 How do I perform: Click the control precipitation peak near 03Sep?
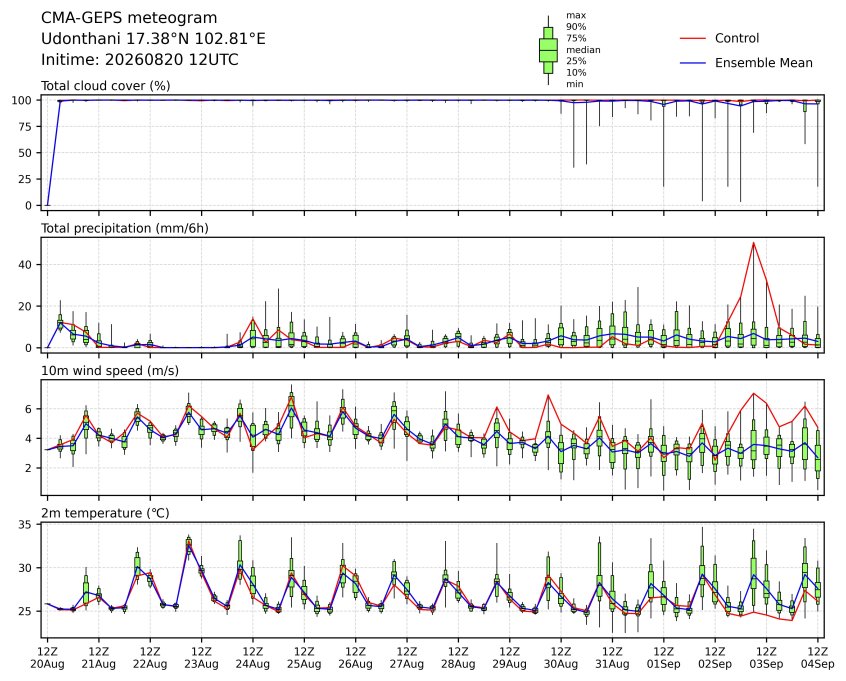753,243
